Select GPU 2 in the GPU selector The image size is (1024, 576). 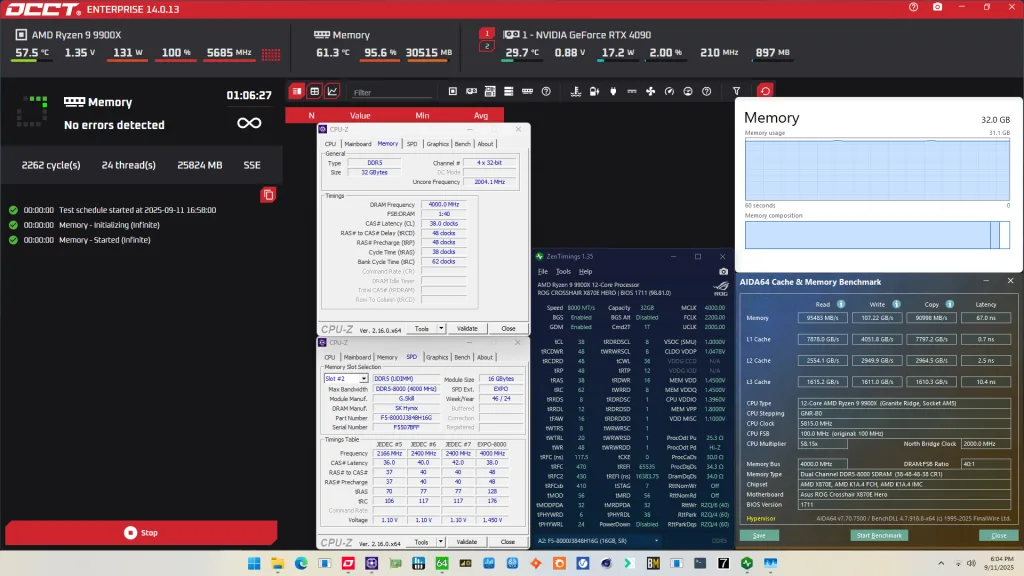coord(487,46)
